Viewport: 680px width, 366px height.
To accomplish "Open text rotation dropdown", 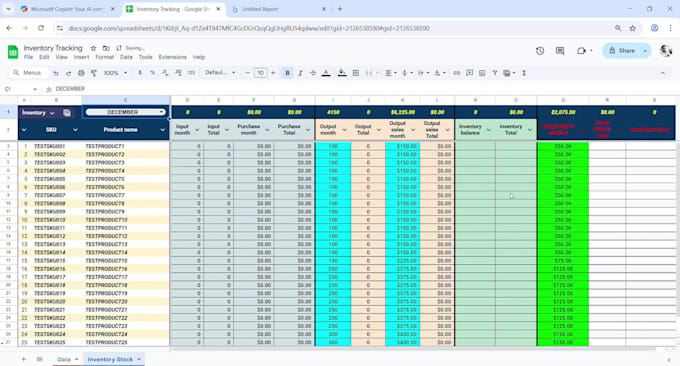I will click(439, 73).
